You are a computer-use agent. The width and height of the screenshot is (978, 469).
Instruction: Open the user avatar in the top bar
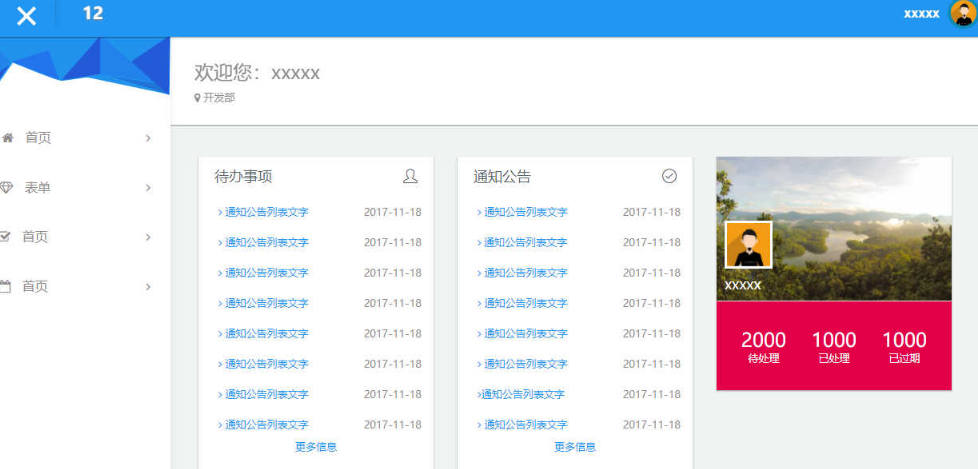tap(963, 14)
